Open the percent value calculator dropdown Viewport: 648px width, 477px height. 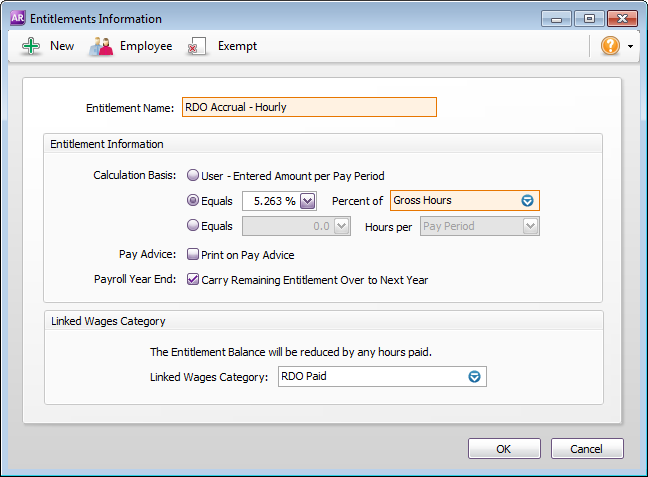pyautogui.click(x=308, y=201)
